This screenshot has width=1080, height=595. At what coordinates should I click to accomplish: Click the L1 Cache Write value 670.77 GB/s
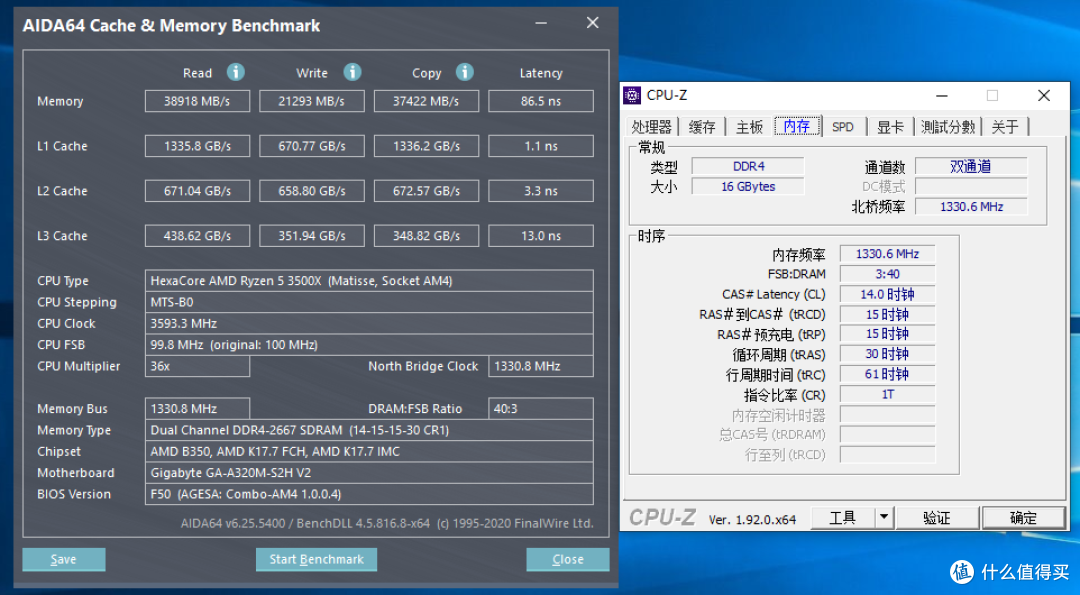[x=311, y=146]
